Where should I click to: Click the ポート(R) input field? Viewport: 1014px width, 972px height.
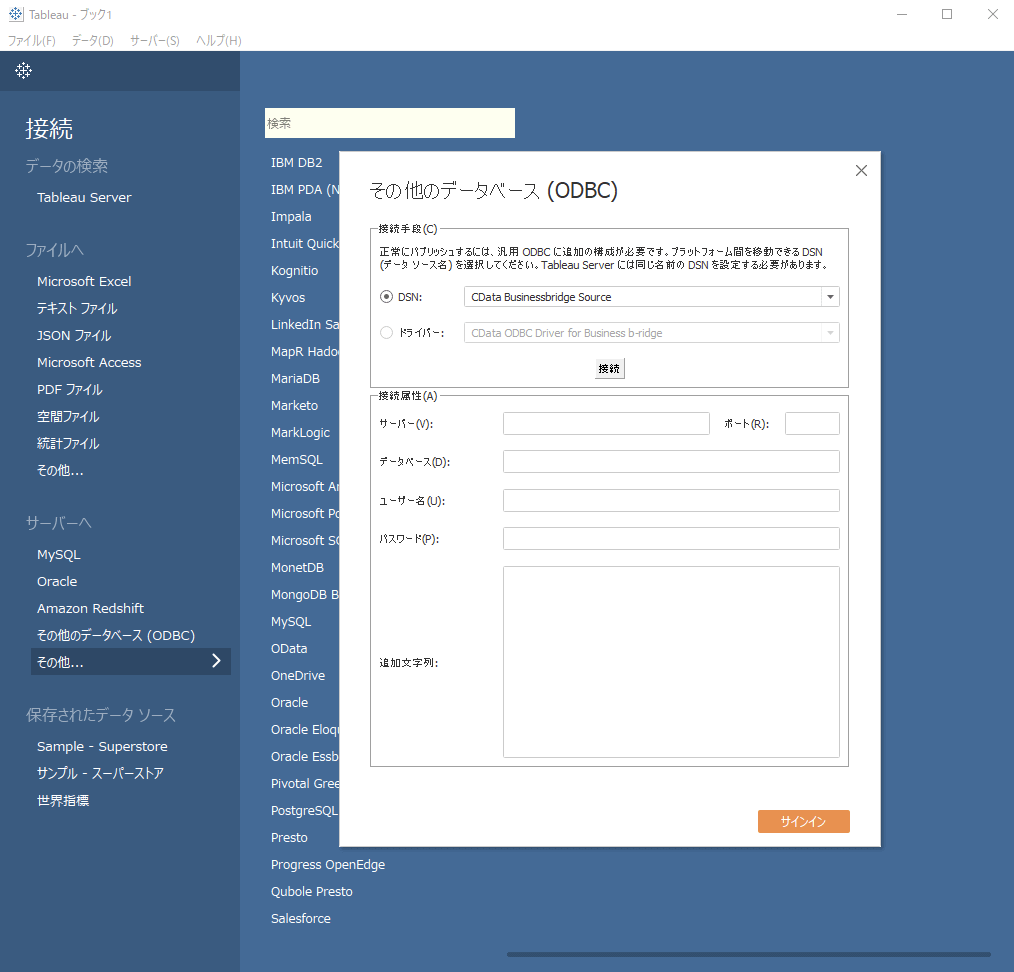(812, 424)
